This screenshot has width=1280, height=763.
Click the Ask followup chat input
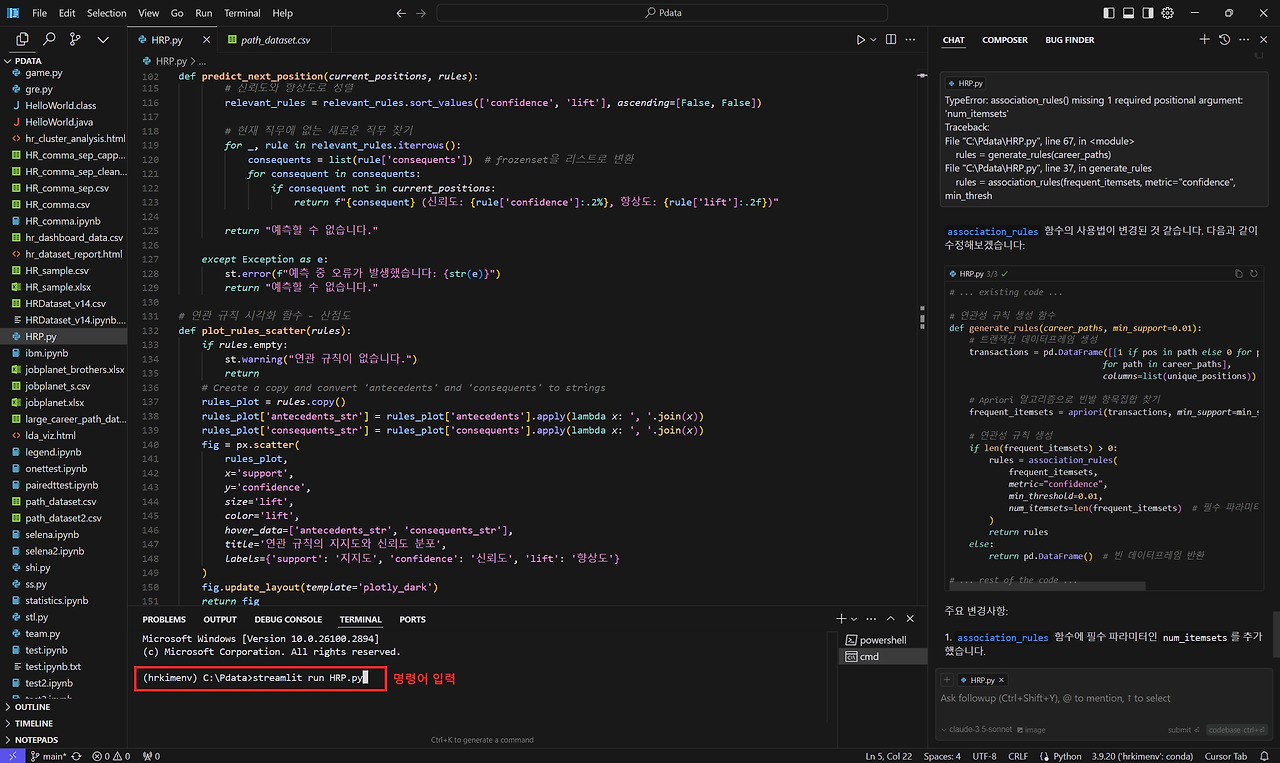1104,698
